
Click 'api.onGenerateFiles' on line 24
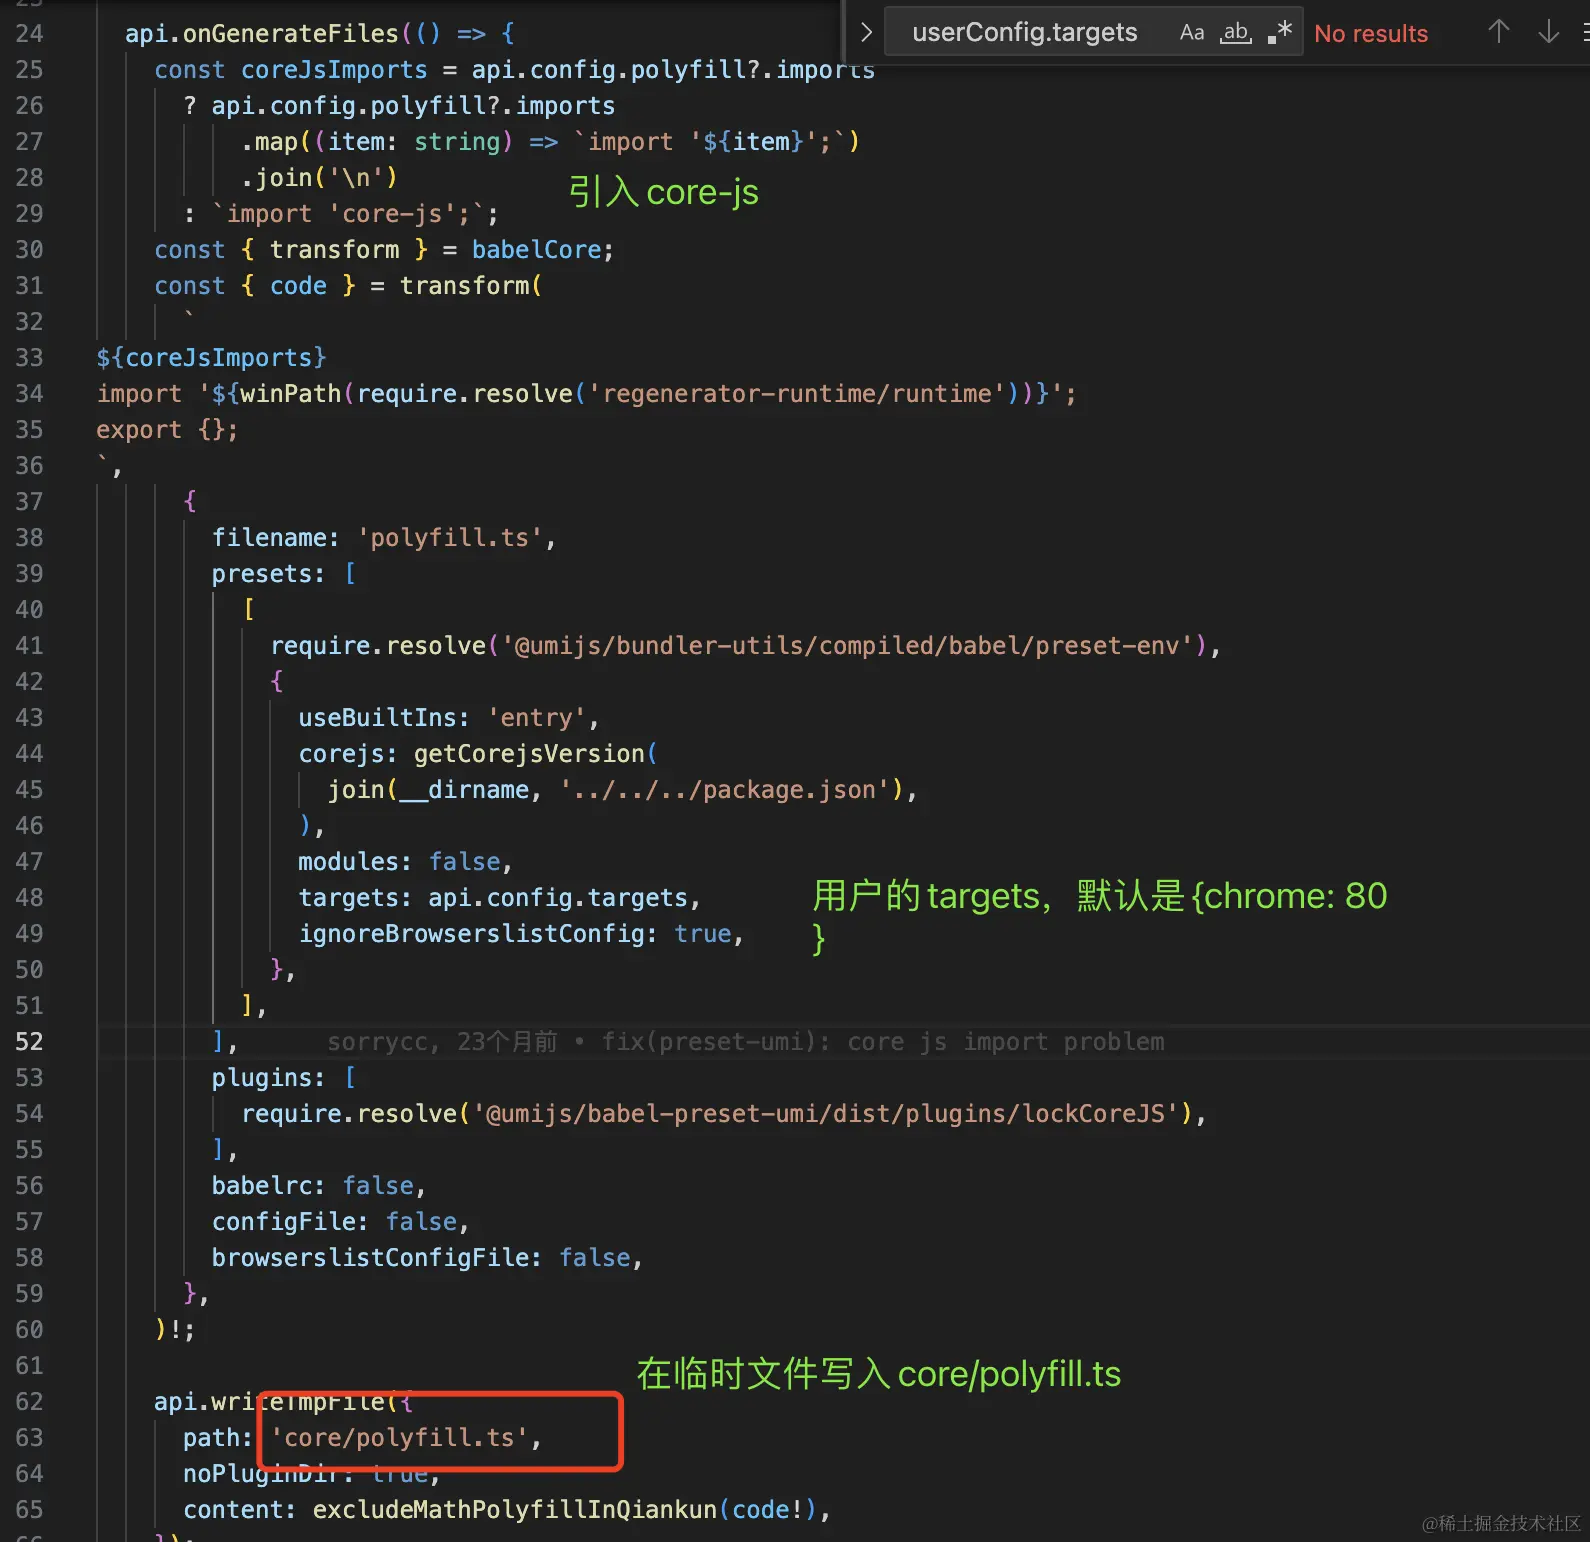point(262,34)
